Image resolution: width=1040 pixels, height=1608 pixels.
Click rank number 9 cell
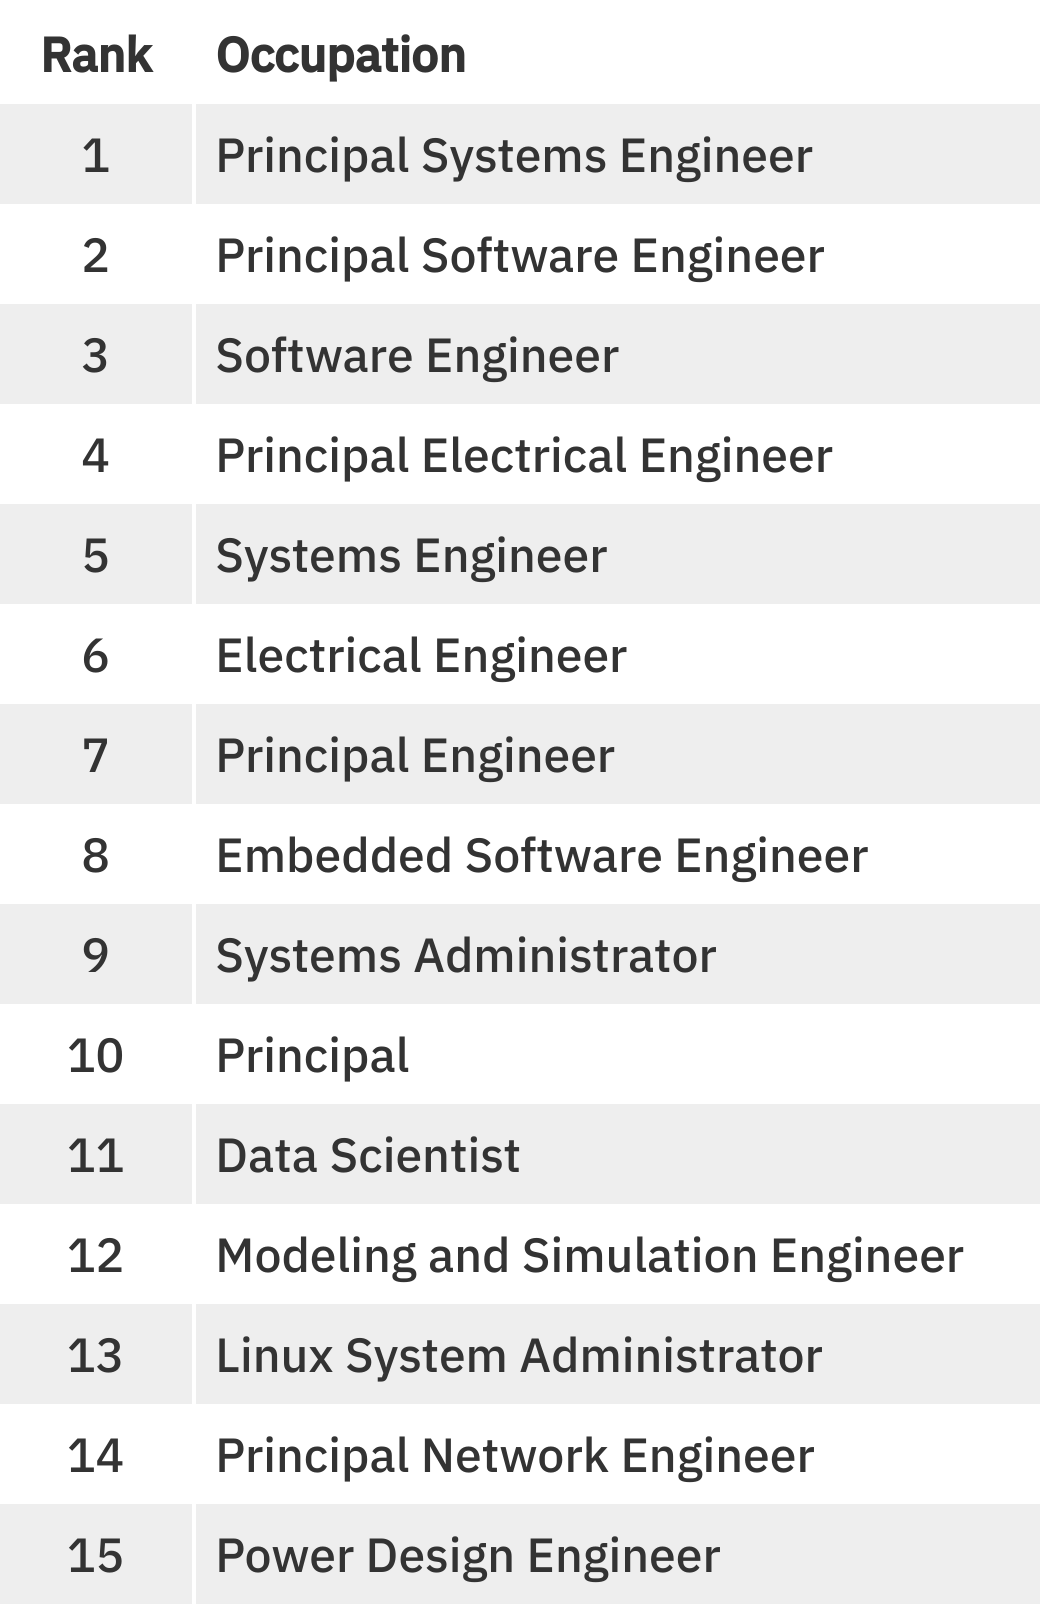click(x=96, y=956)
